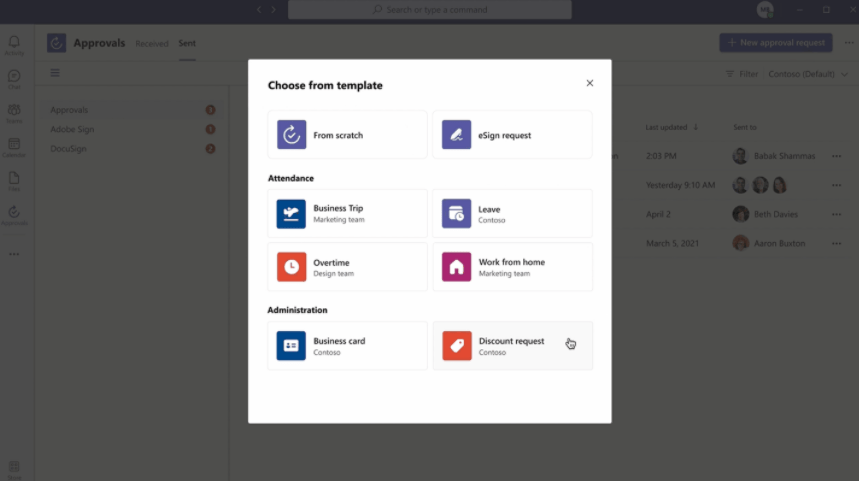Choose the eSign request template icon
859x481 pixels.
coord(457,135)
